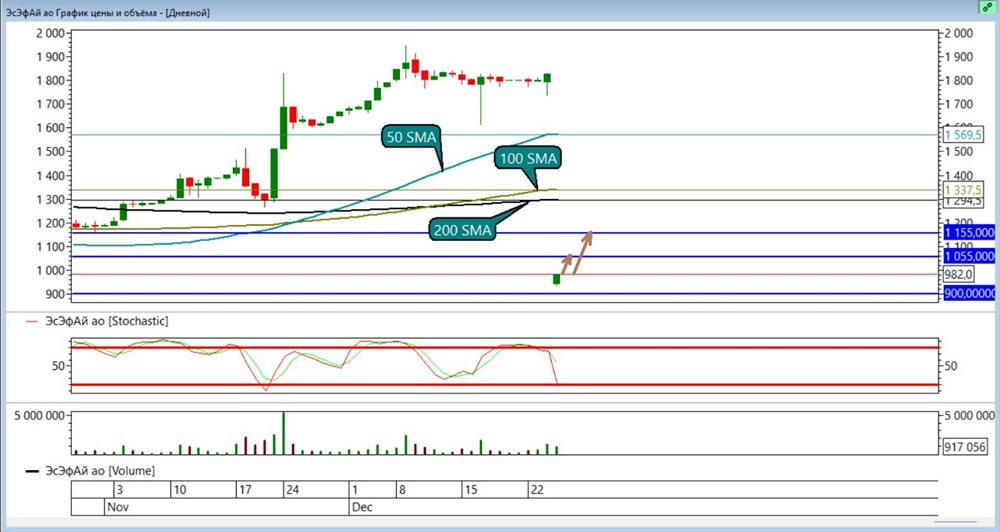Screen dimensions: 1000x532
Task: Click the green link icon in title bar
Action: point(988,7)
